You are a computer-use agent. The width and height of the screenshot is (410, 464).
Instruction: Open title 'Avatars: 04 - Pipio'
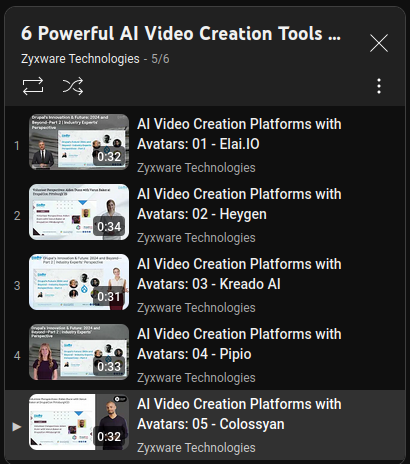pyautogui.click(x=194, y=354)
